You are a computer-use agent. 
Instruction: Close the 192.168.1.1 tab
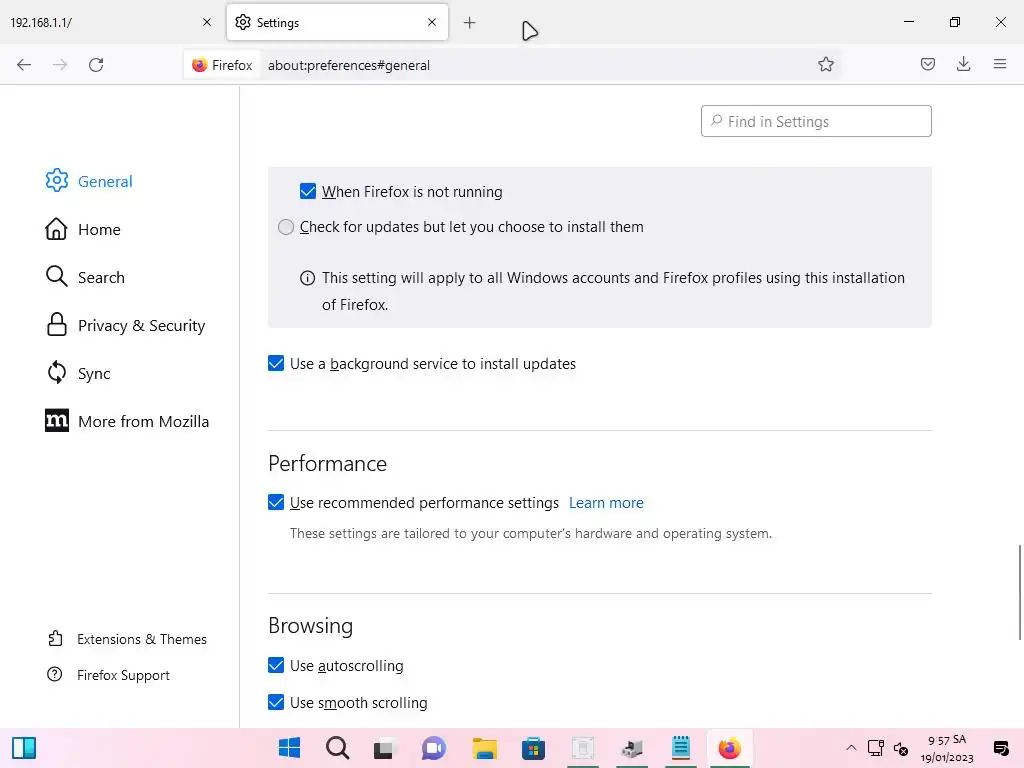207,22
